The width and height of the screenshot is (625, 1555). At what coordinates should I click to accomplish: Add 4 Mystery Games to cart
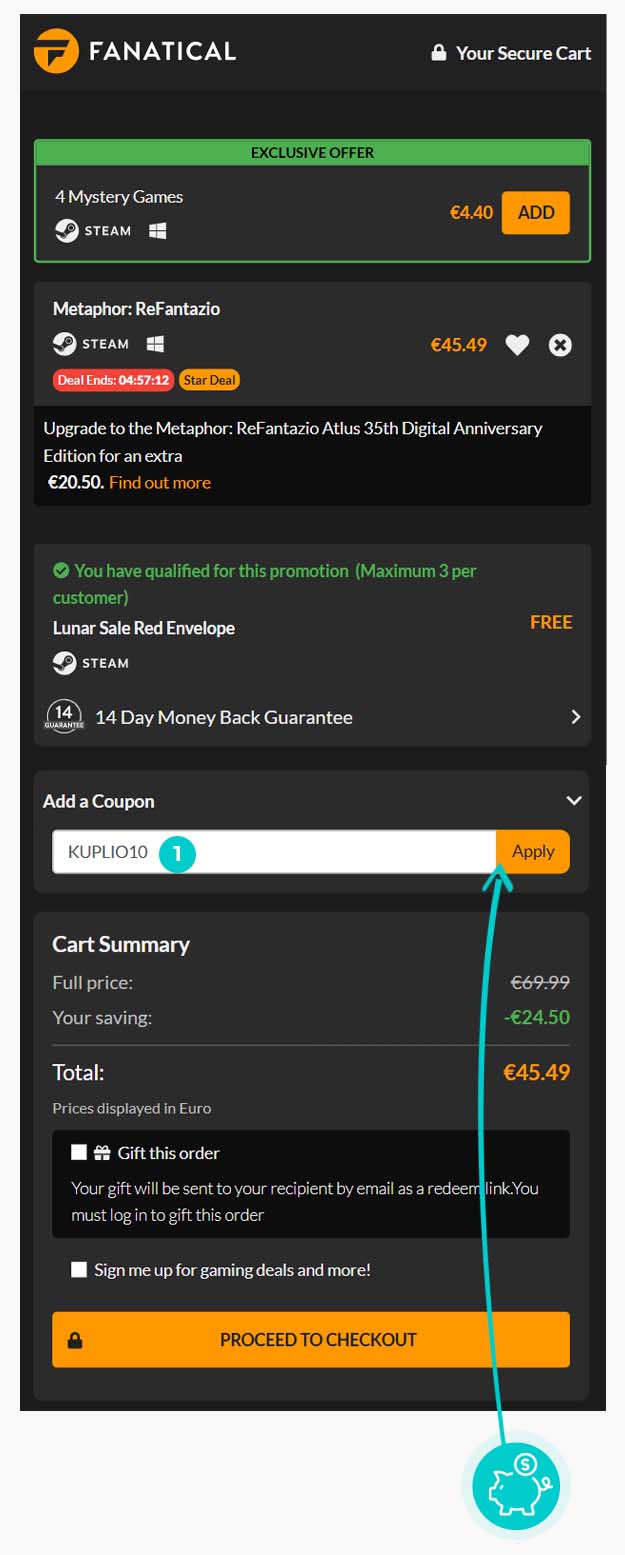pos(535,213)
